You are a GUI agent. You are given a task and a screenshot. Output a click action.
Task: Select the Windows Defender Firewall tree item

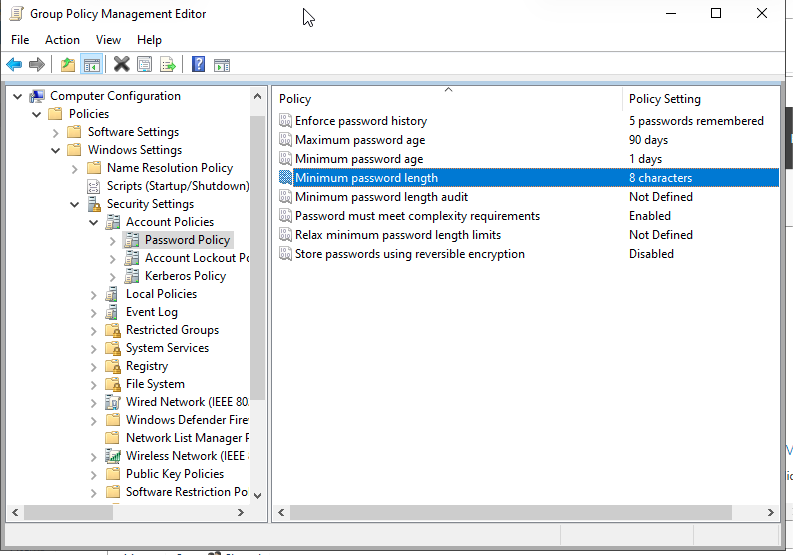click(187, 420)
